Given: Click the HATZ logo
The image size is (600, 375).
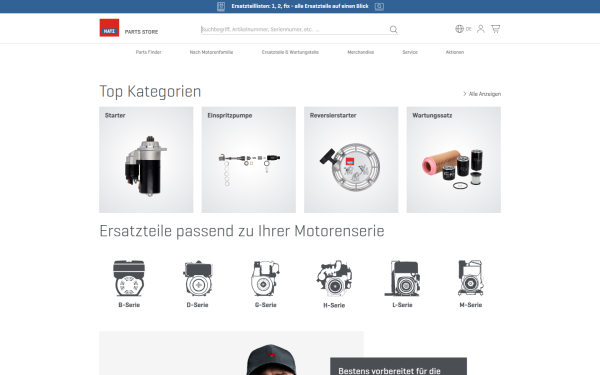Looking at the screenshot, I should (x=109, y=28).
